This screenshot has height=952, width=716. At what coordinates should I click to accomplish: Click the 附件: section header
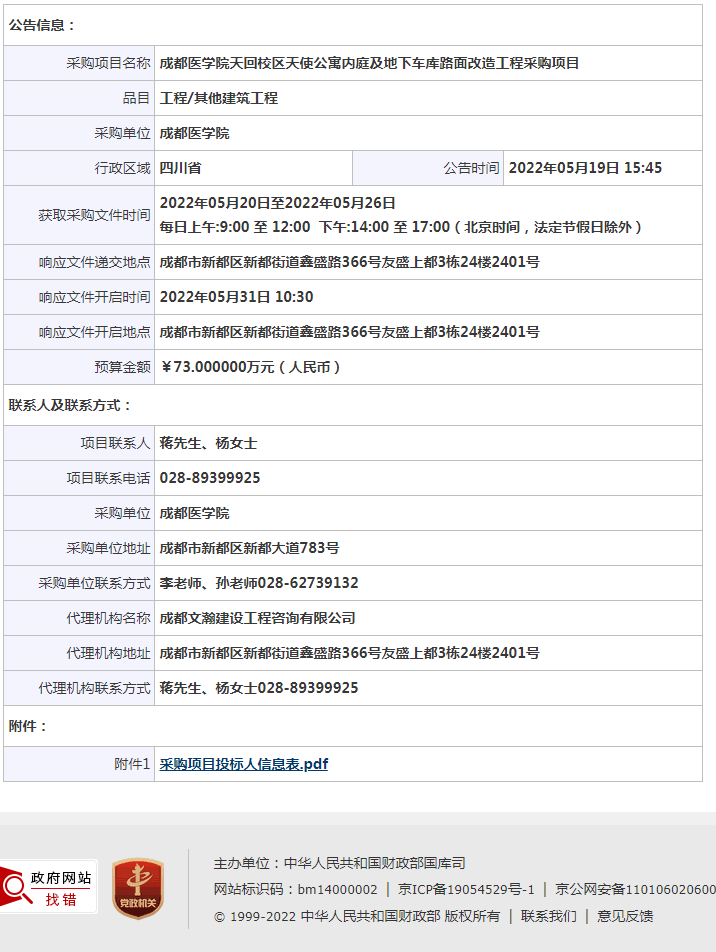click(27, 726)
